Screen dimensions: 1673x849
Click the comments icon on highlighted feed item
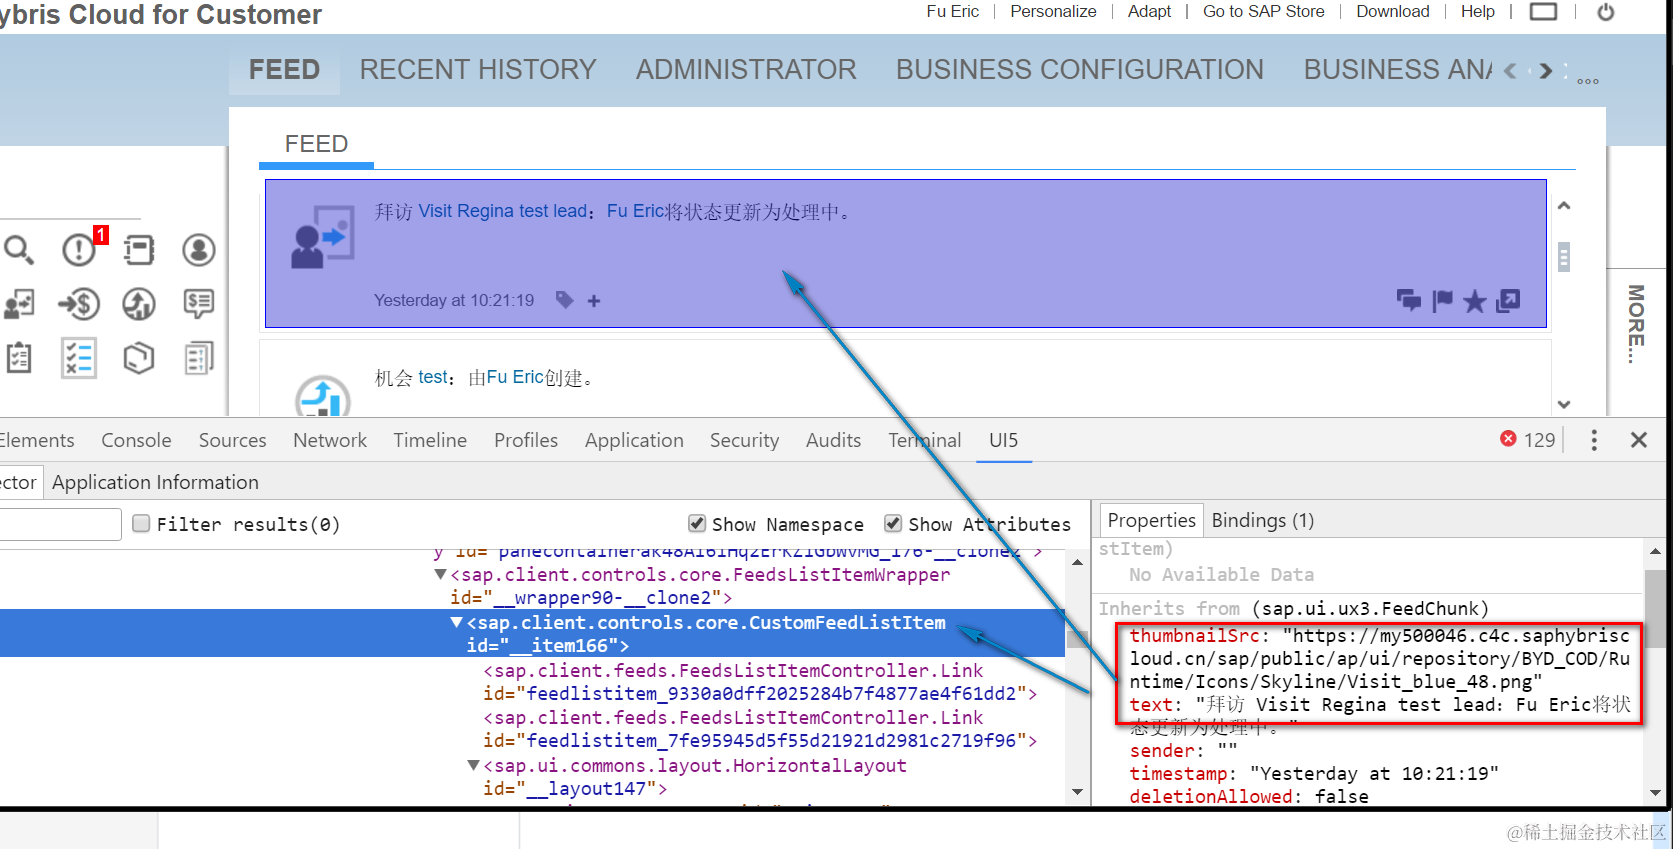pyautogui.click(x=1409, y=301)
